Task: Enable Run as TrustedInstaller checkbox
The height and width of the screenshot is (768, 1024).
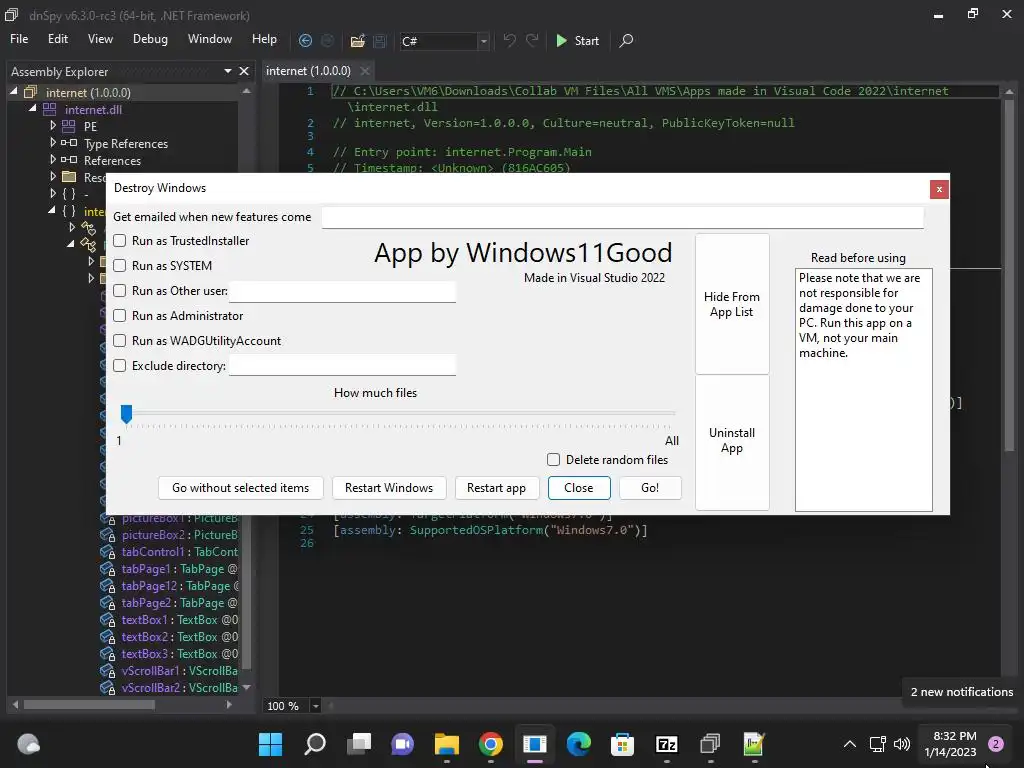Action: coord(120,241)
